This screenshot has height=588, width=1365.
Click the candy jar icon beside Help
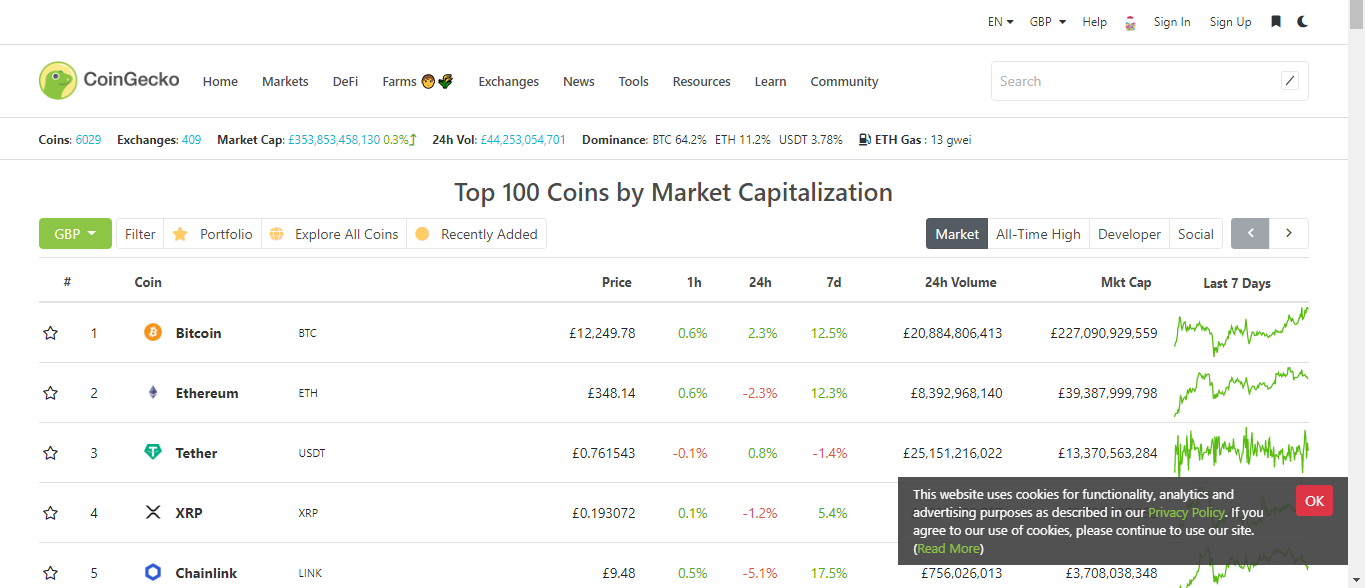[1130, 22]
